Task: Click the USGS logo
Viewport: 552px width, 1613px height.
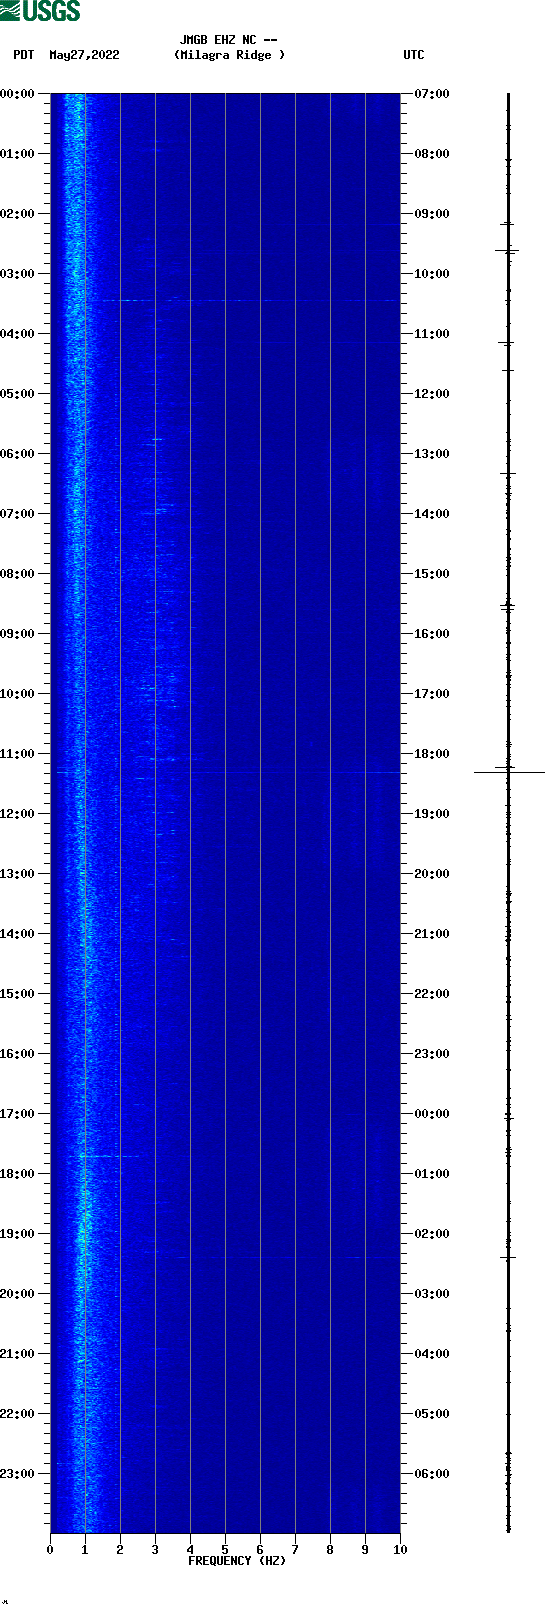Action: pyautogui.click(x=40, y=11)
